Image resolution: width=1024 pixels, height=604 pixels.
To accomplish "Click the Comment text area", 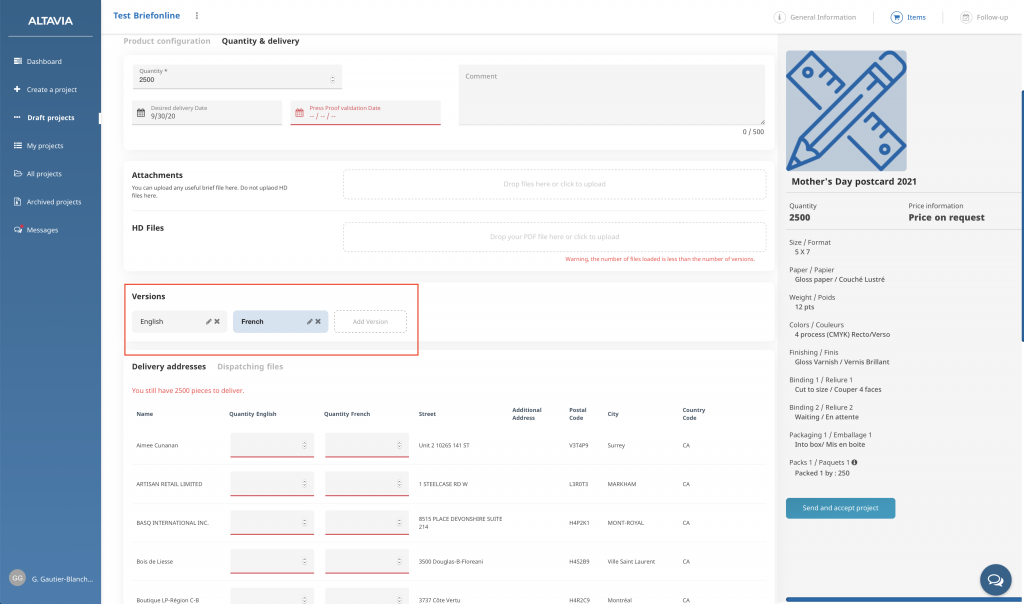I will 611,97.
